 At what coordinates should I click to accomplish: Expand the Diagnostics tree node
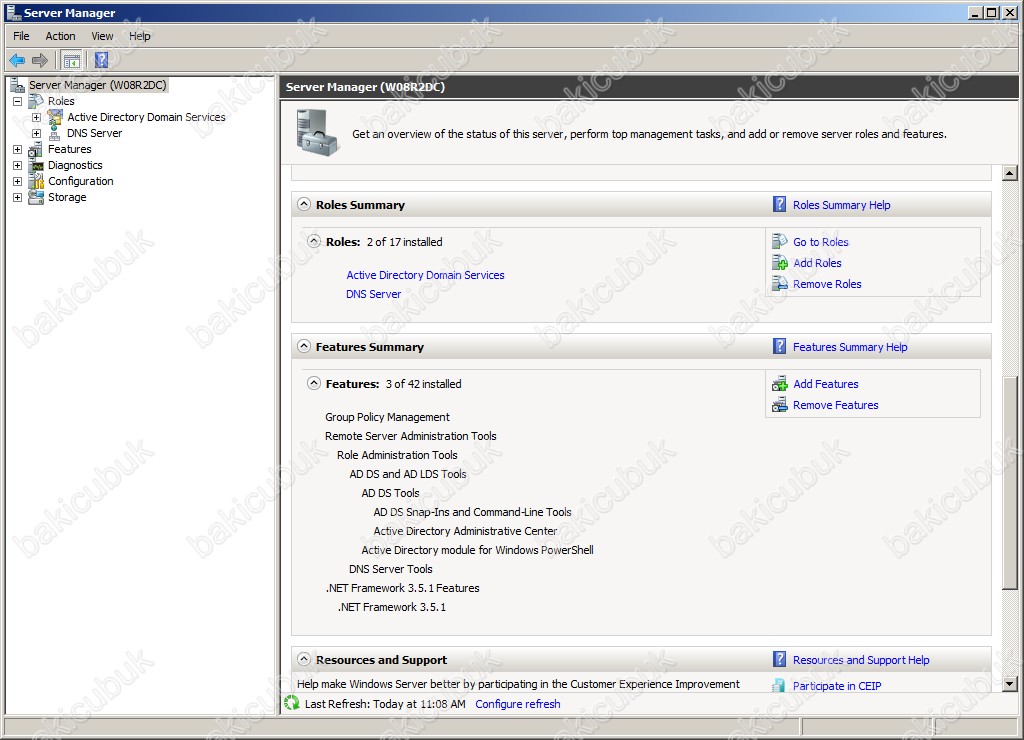[x=18, y=165]
